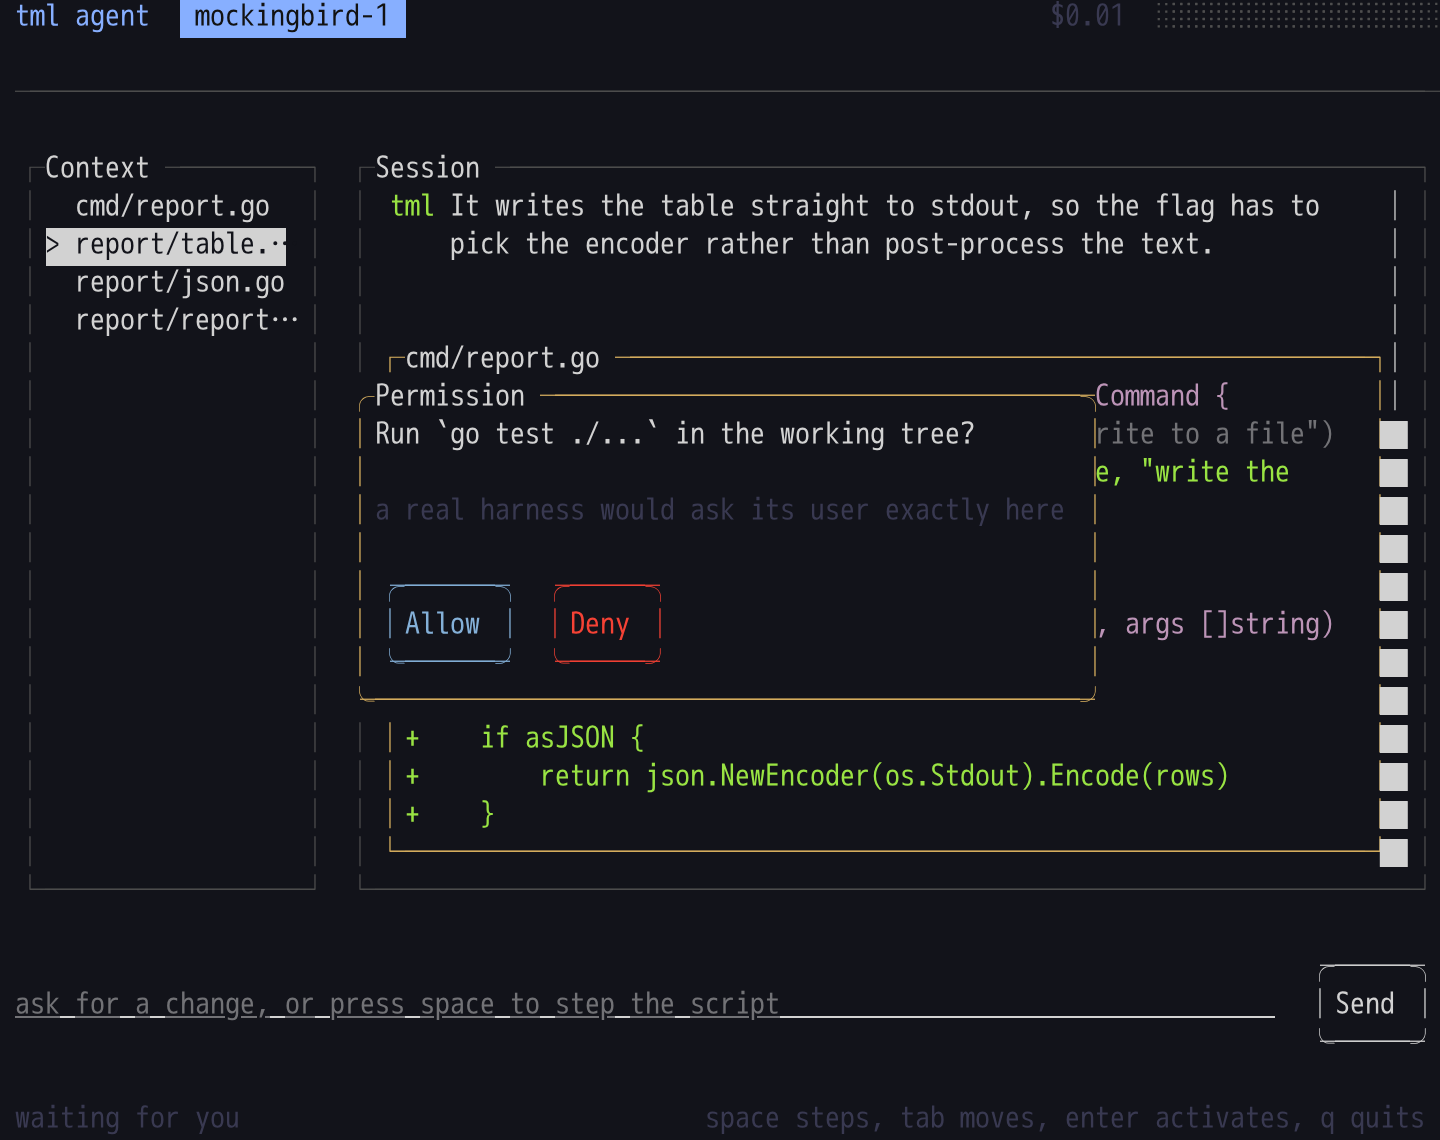The width and height of the screenshot is (1440, 1140).
Task: Select cmd/report.go in the Context list
Action: [x=172, y=206]
